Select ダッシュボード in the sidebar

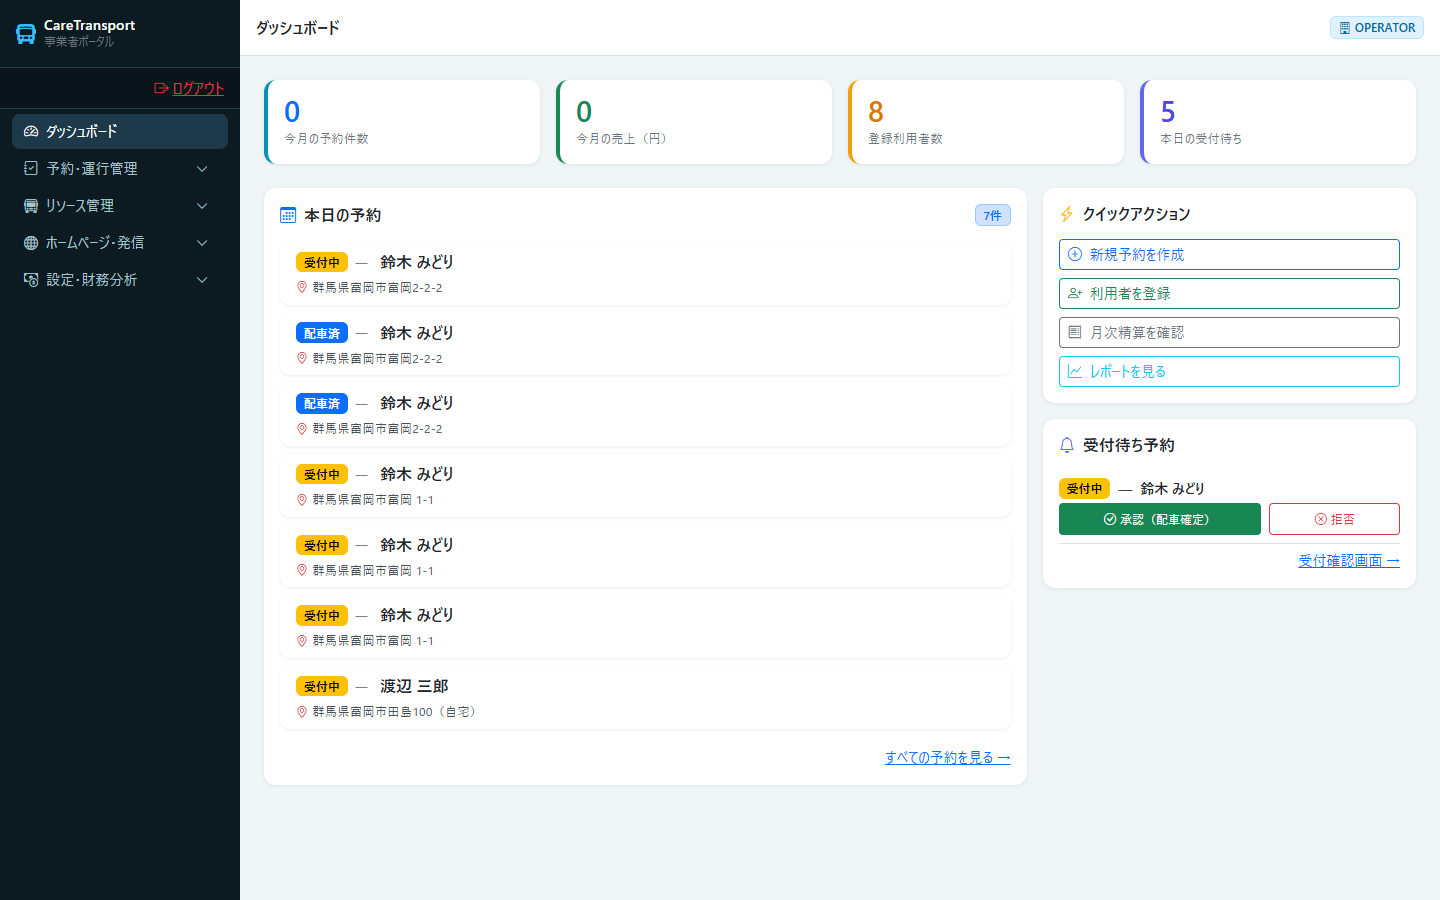point(120,131)
